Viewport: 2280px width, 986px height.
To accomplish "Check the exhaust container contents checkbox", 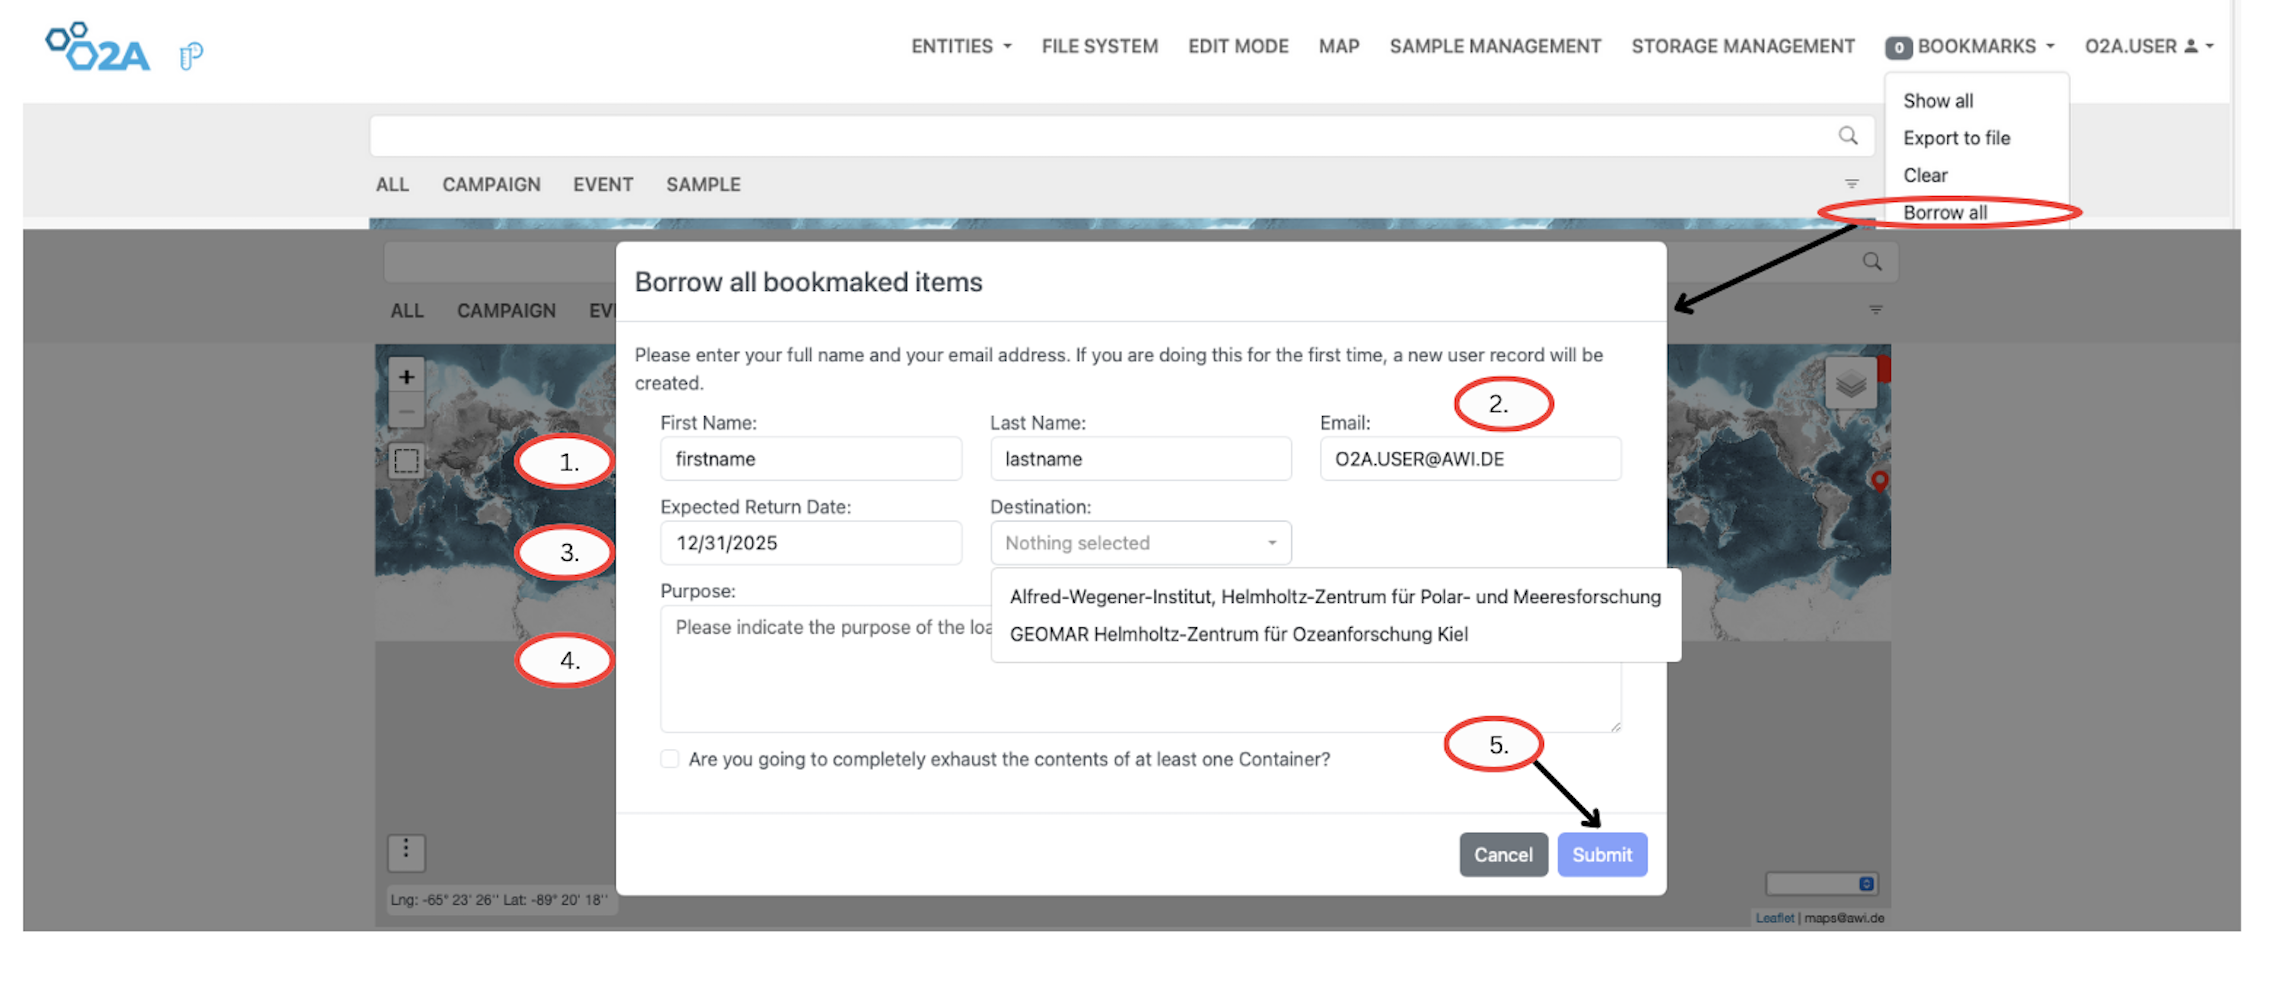I will click(x=670, y=759).
